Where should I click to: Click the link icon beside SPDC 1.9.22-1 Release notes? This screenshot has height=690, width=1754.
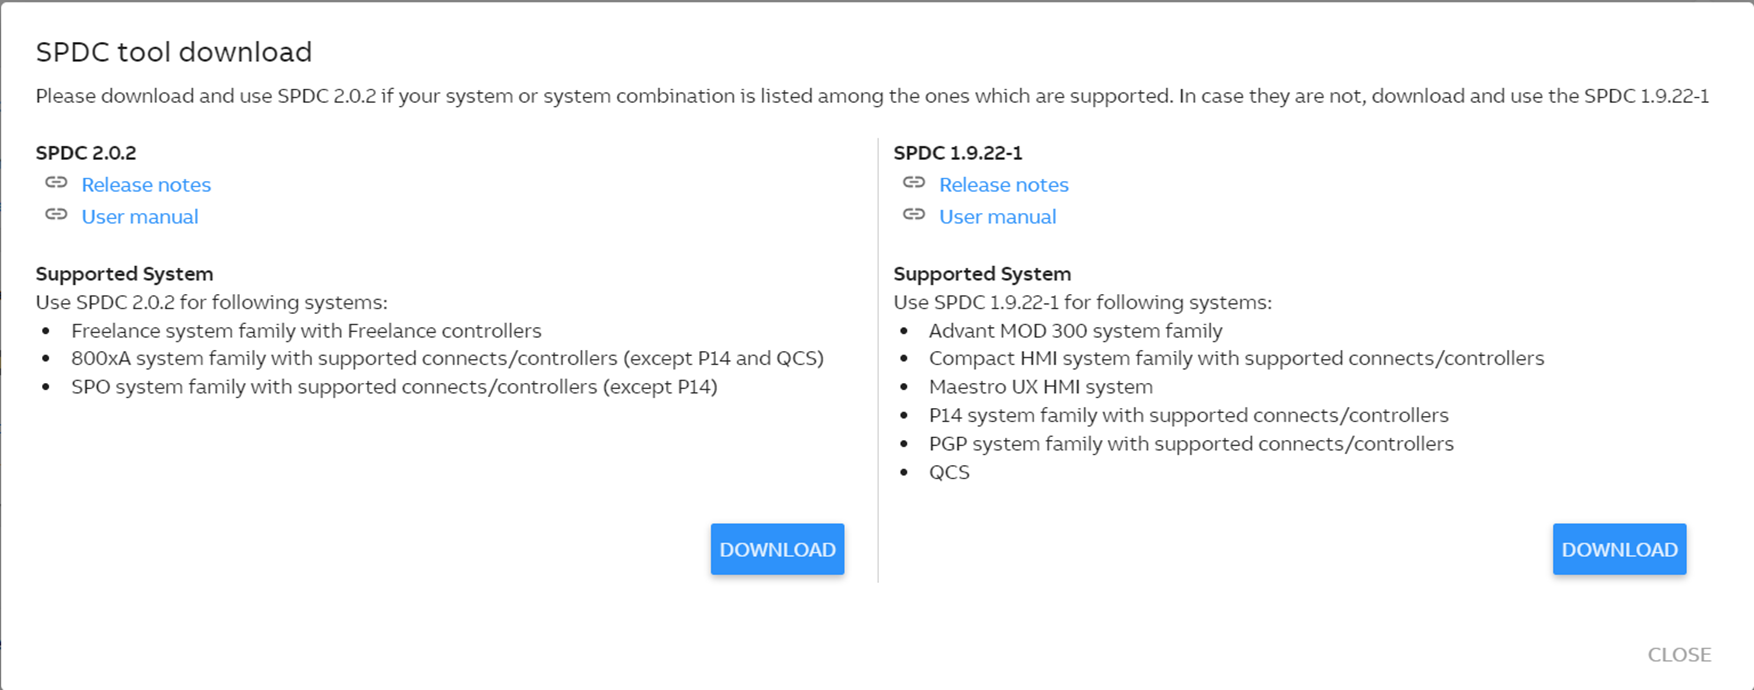(915, 184)
